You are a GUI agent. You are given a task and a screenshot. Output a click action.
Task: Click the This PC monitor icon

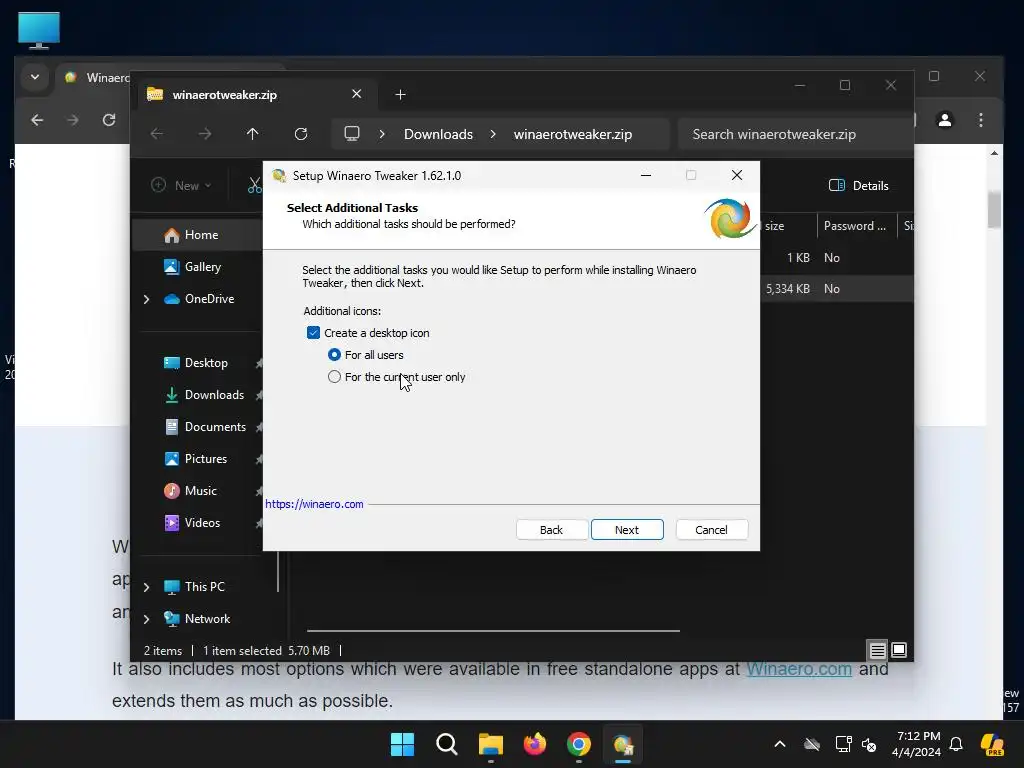pyautogui.click(x=172, y=587)
